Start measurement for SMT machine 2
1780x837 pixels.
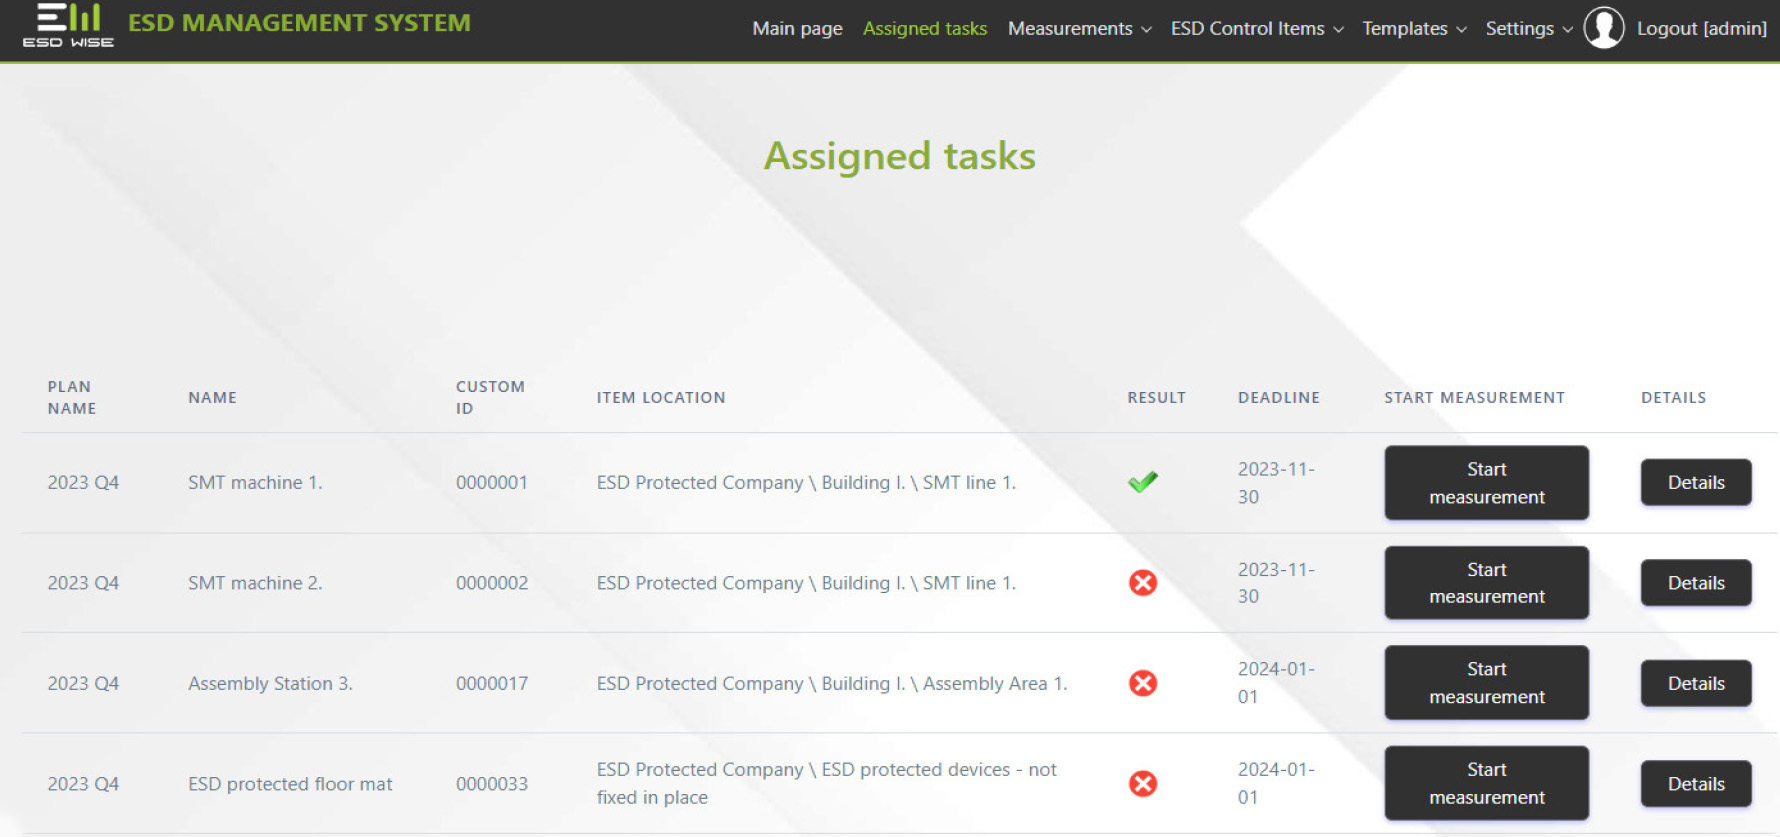1486,583
